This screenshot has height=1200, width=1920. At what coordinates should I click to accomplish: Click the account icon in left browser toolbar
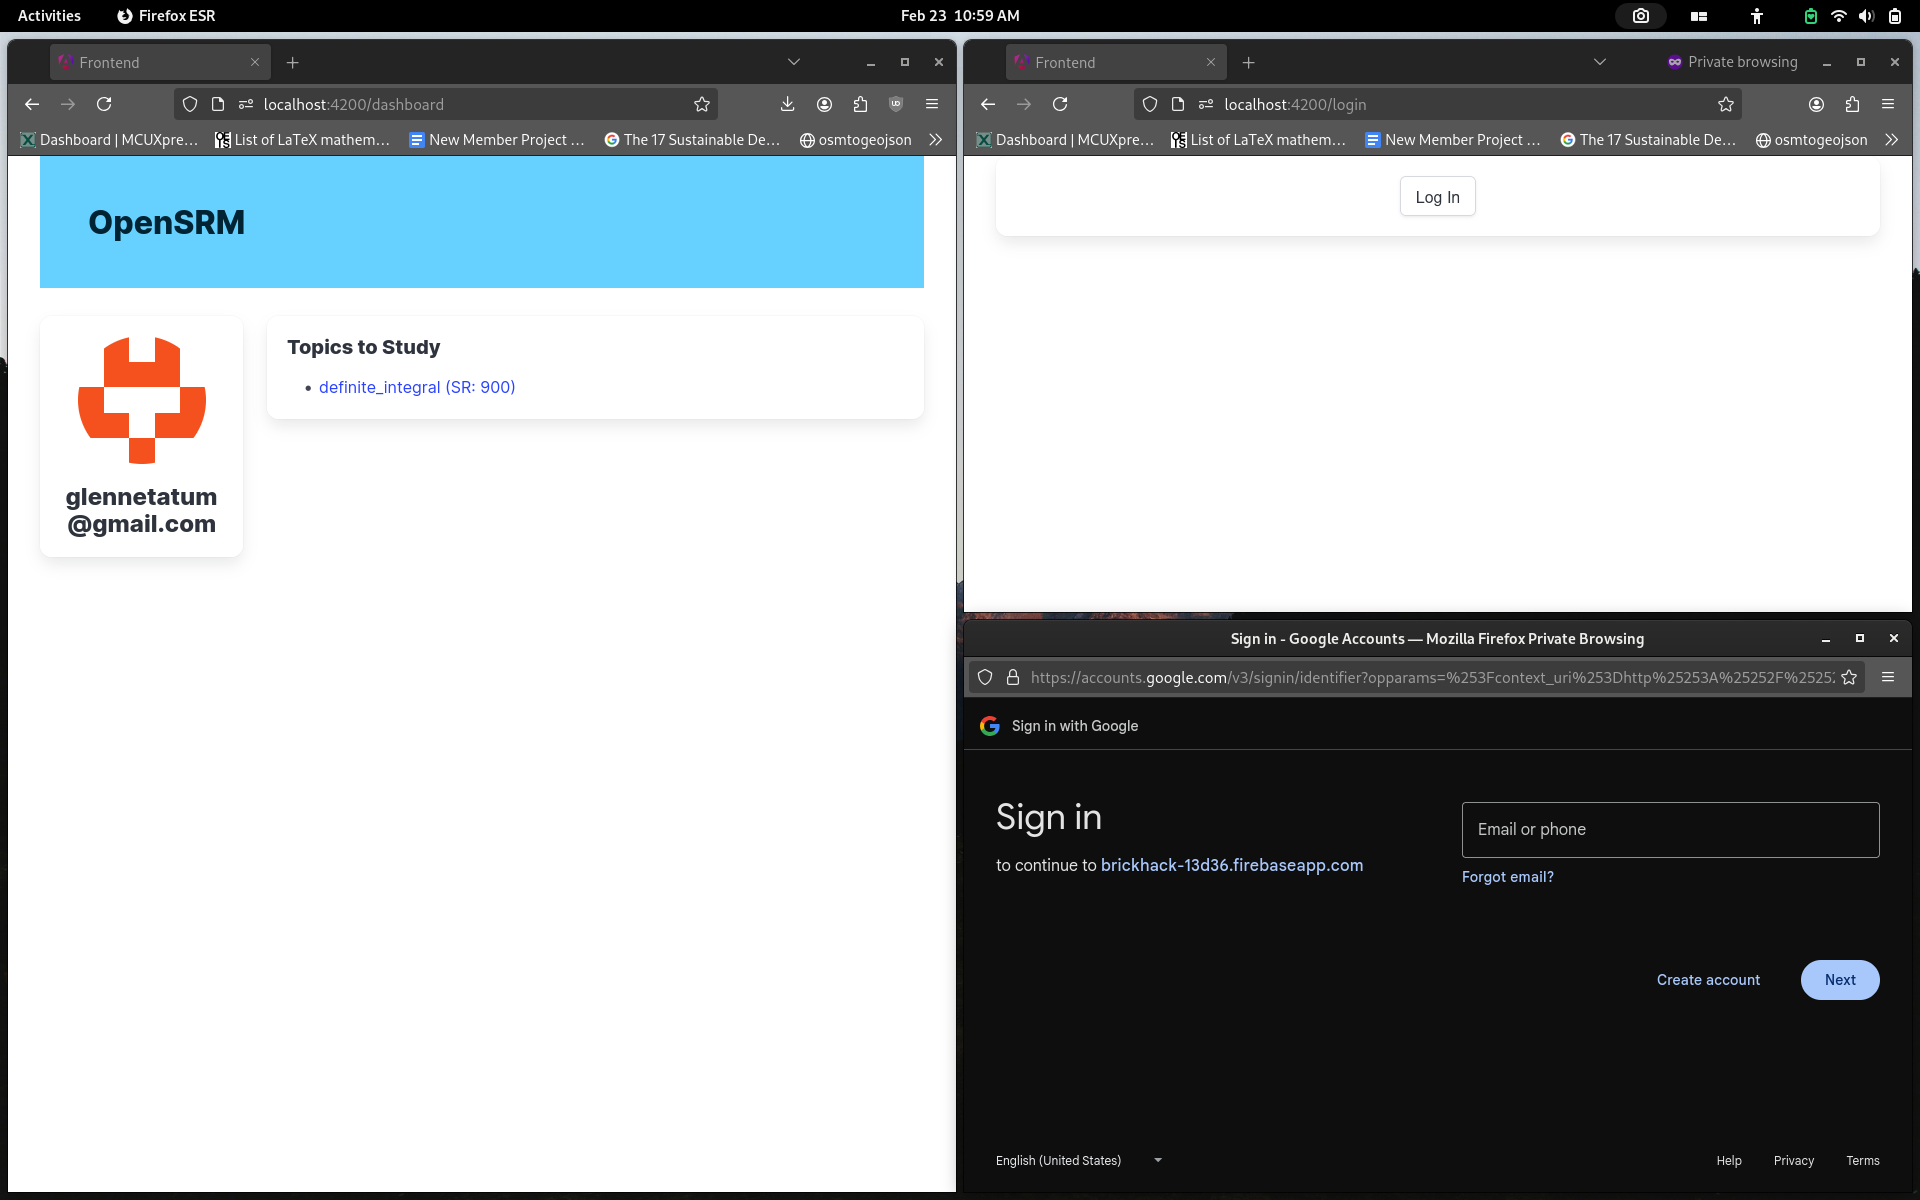click(x=824, y=104)
